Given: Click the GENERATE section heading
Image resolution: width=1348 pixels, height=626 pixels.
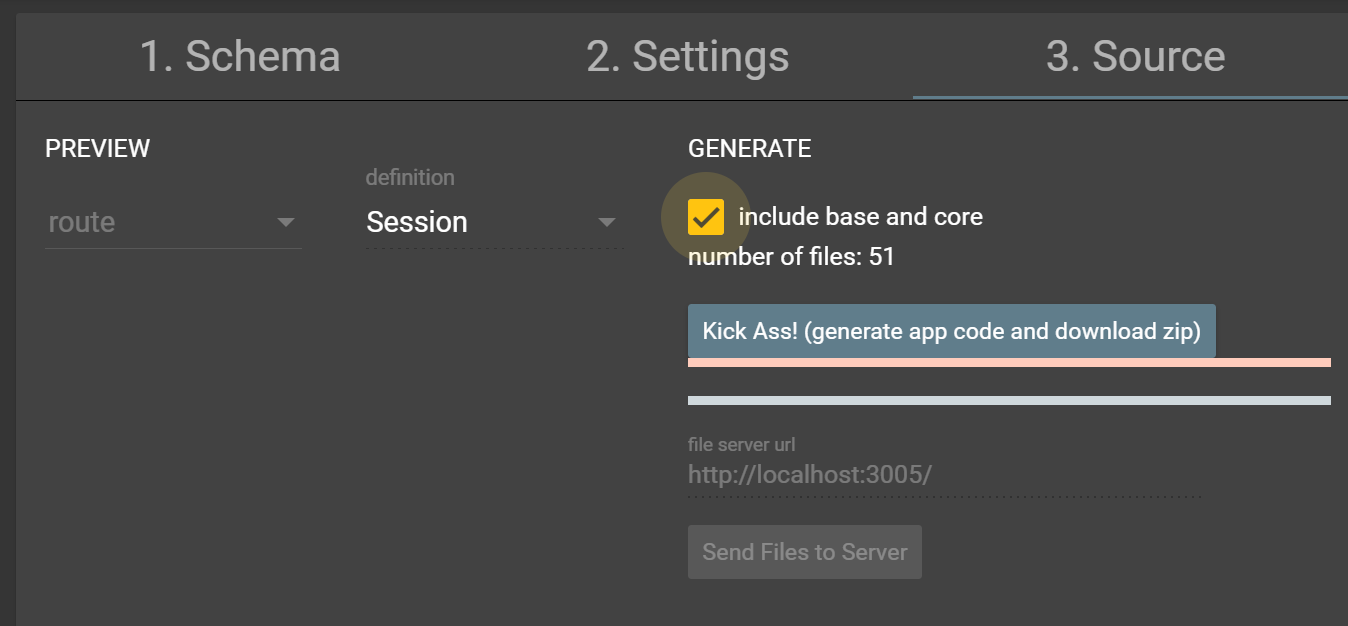Looking at the screenshot, I should 750,149.
